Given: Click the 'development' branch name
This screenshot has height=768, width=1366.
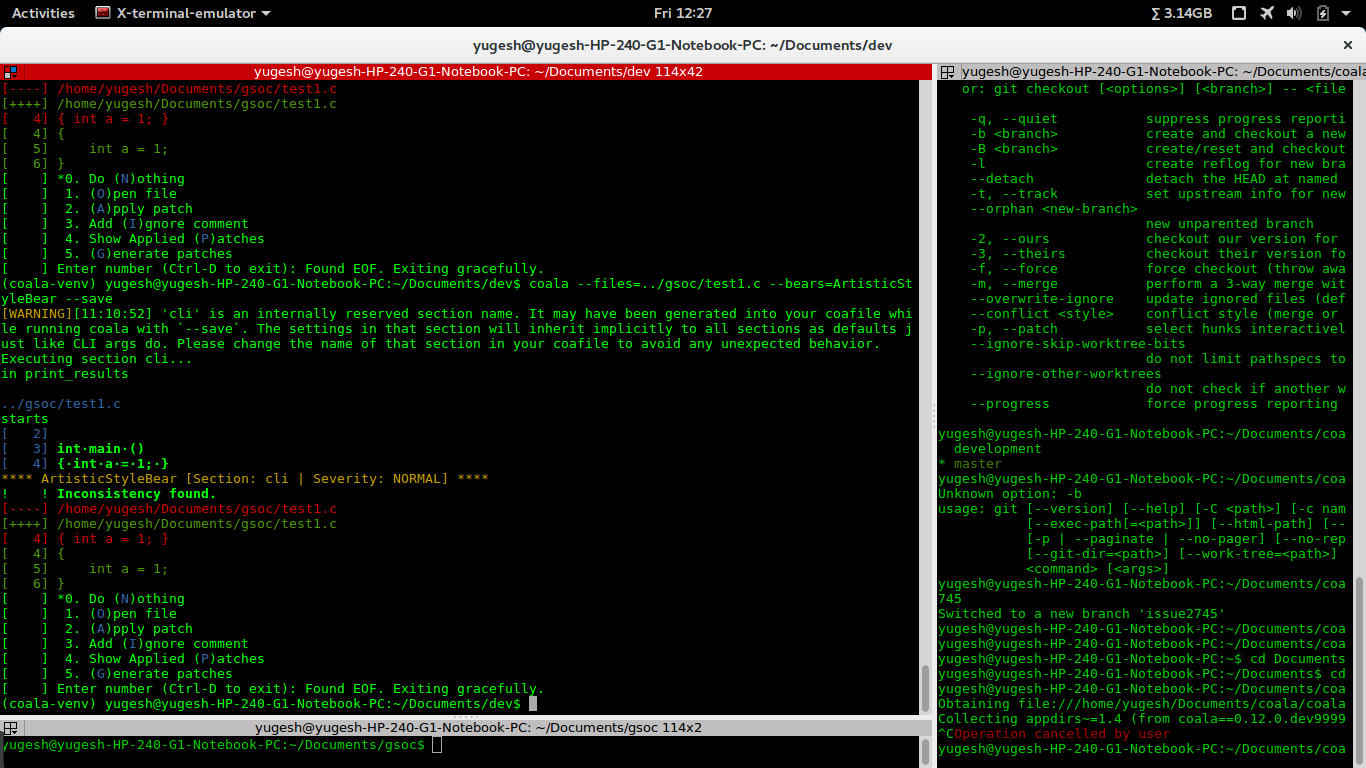Looking at the screenshot, I should pos(998,449).
